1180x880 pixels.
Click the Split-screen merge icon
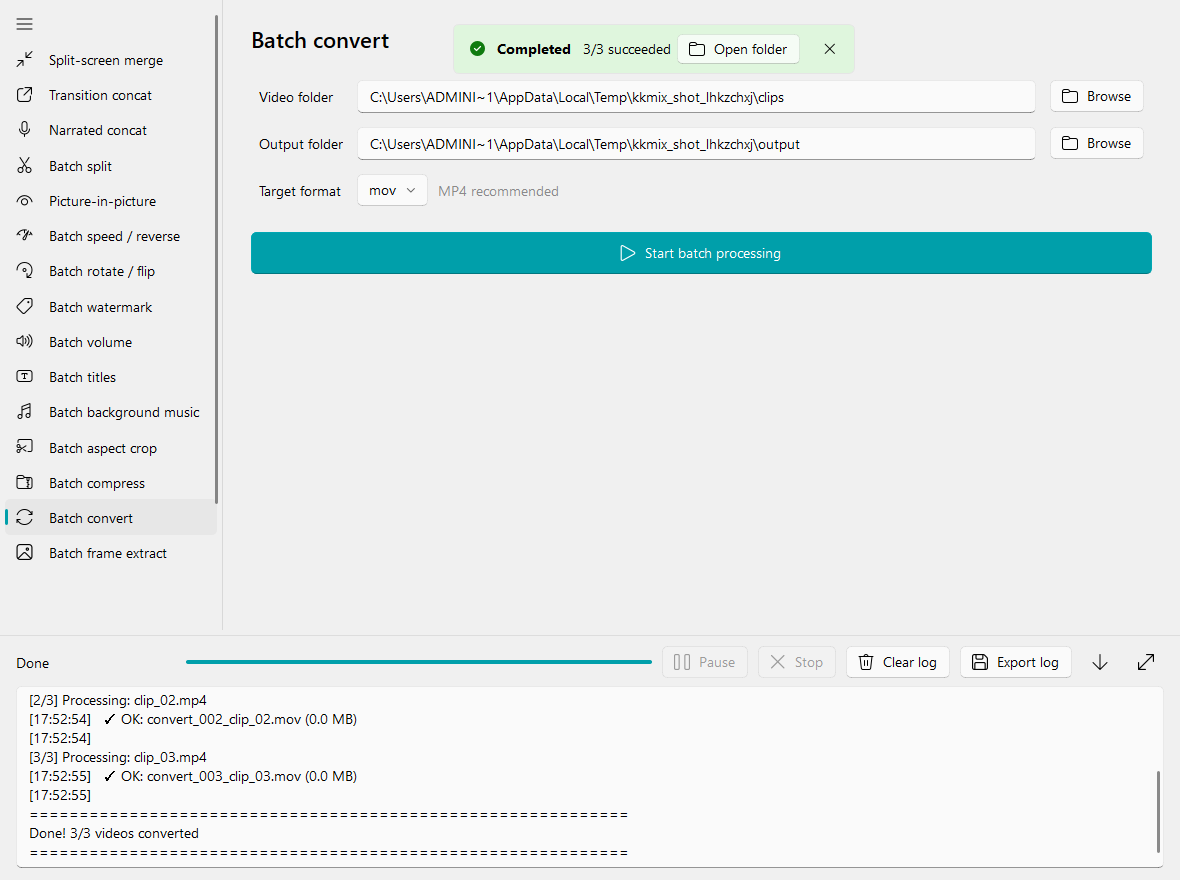[x=25, y=59]
